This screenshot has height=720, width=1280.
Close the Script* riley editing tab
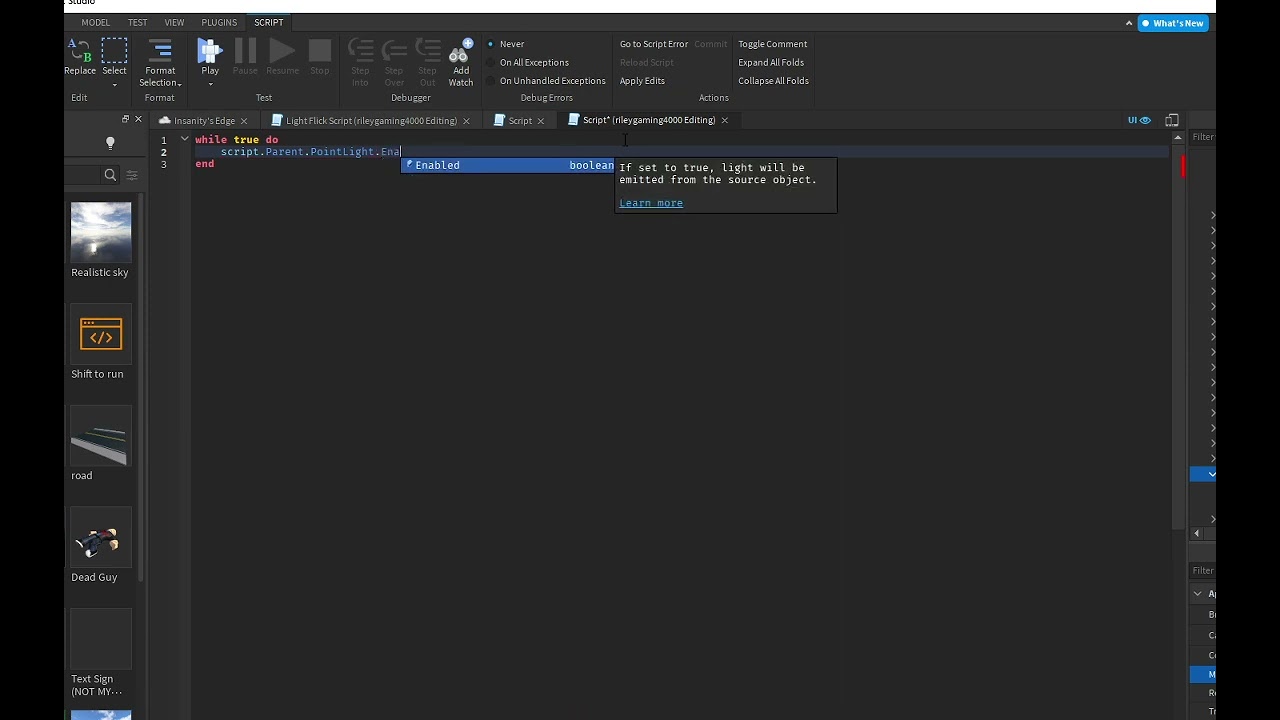point(724,120)
